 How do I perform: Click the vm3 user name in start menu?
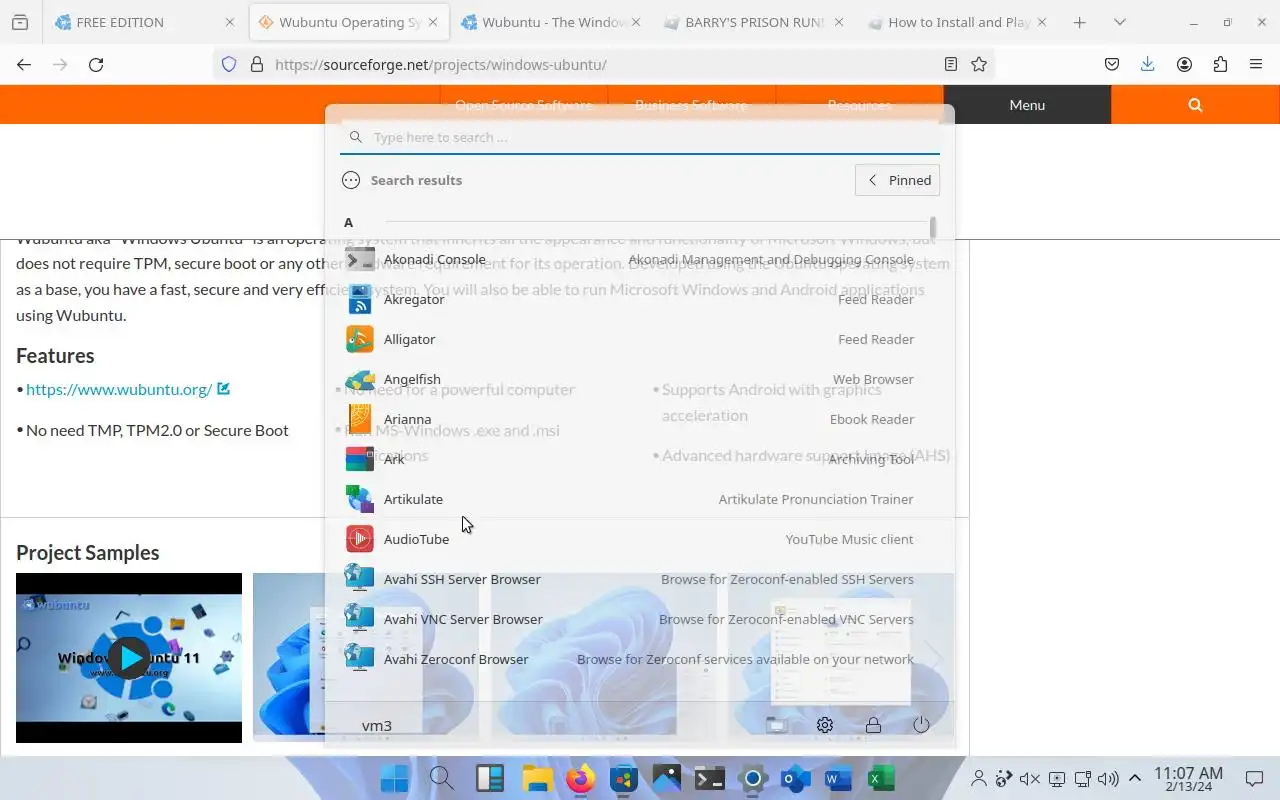pyautogui.click(x=377, y=726)
